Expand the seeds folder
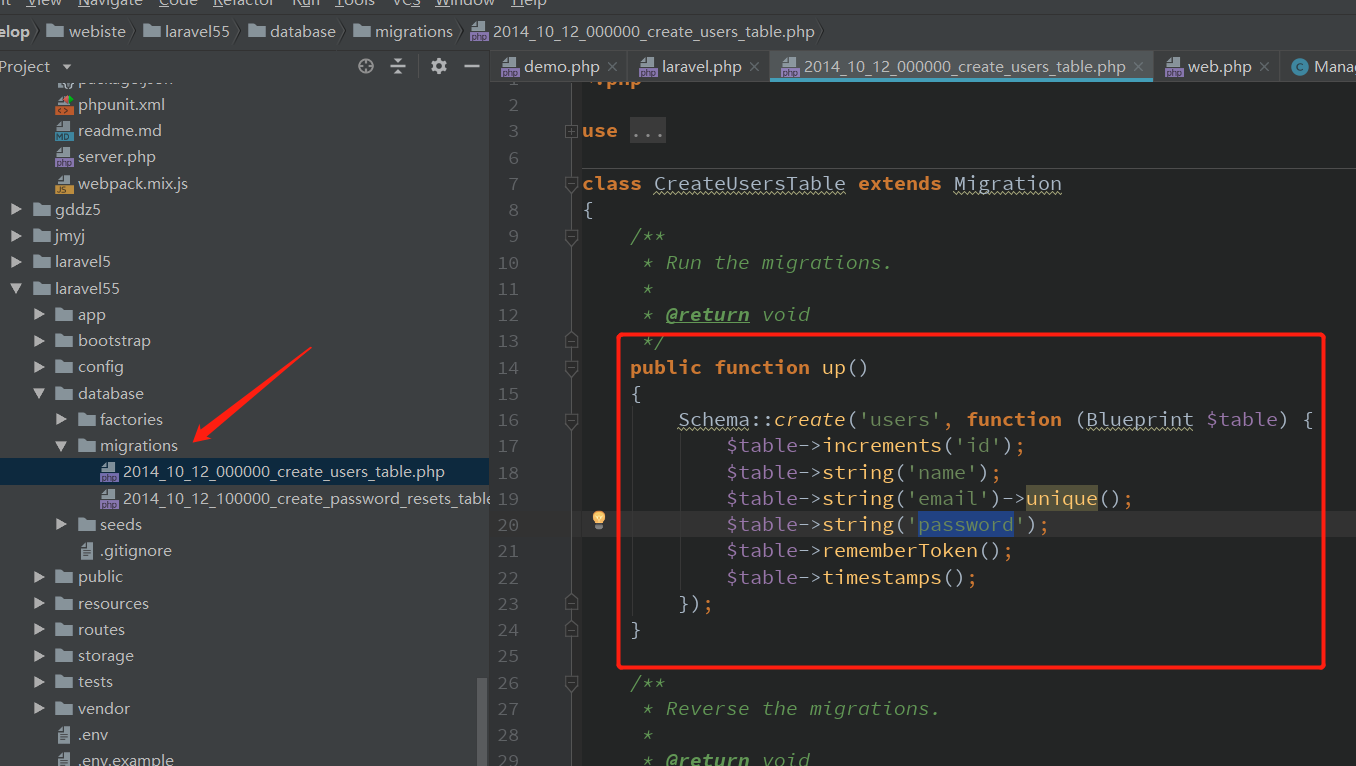Screen dimensions: 1356x766 click(x=61, y=525)
